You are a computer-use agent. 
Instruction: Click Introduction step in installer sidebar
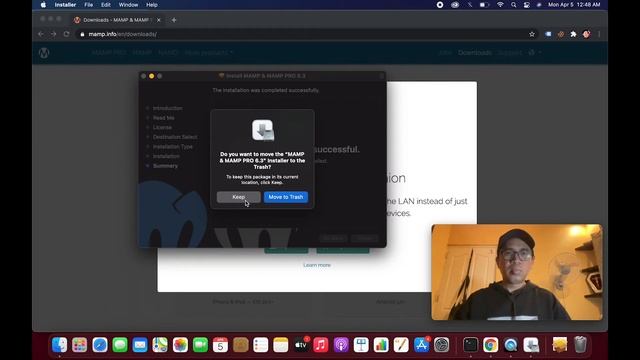point(167,108)
